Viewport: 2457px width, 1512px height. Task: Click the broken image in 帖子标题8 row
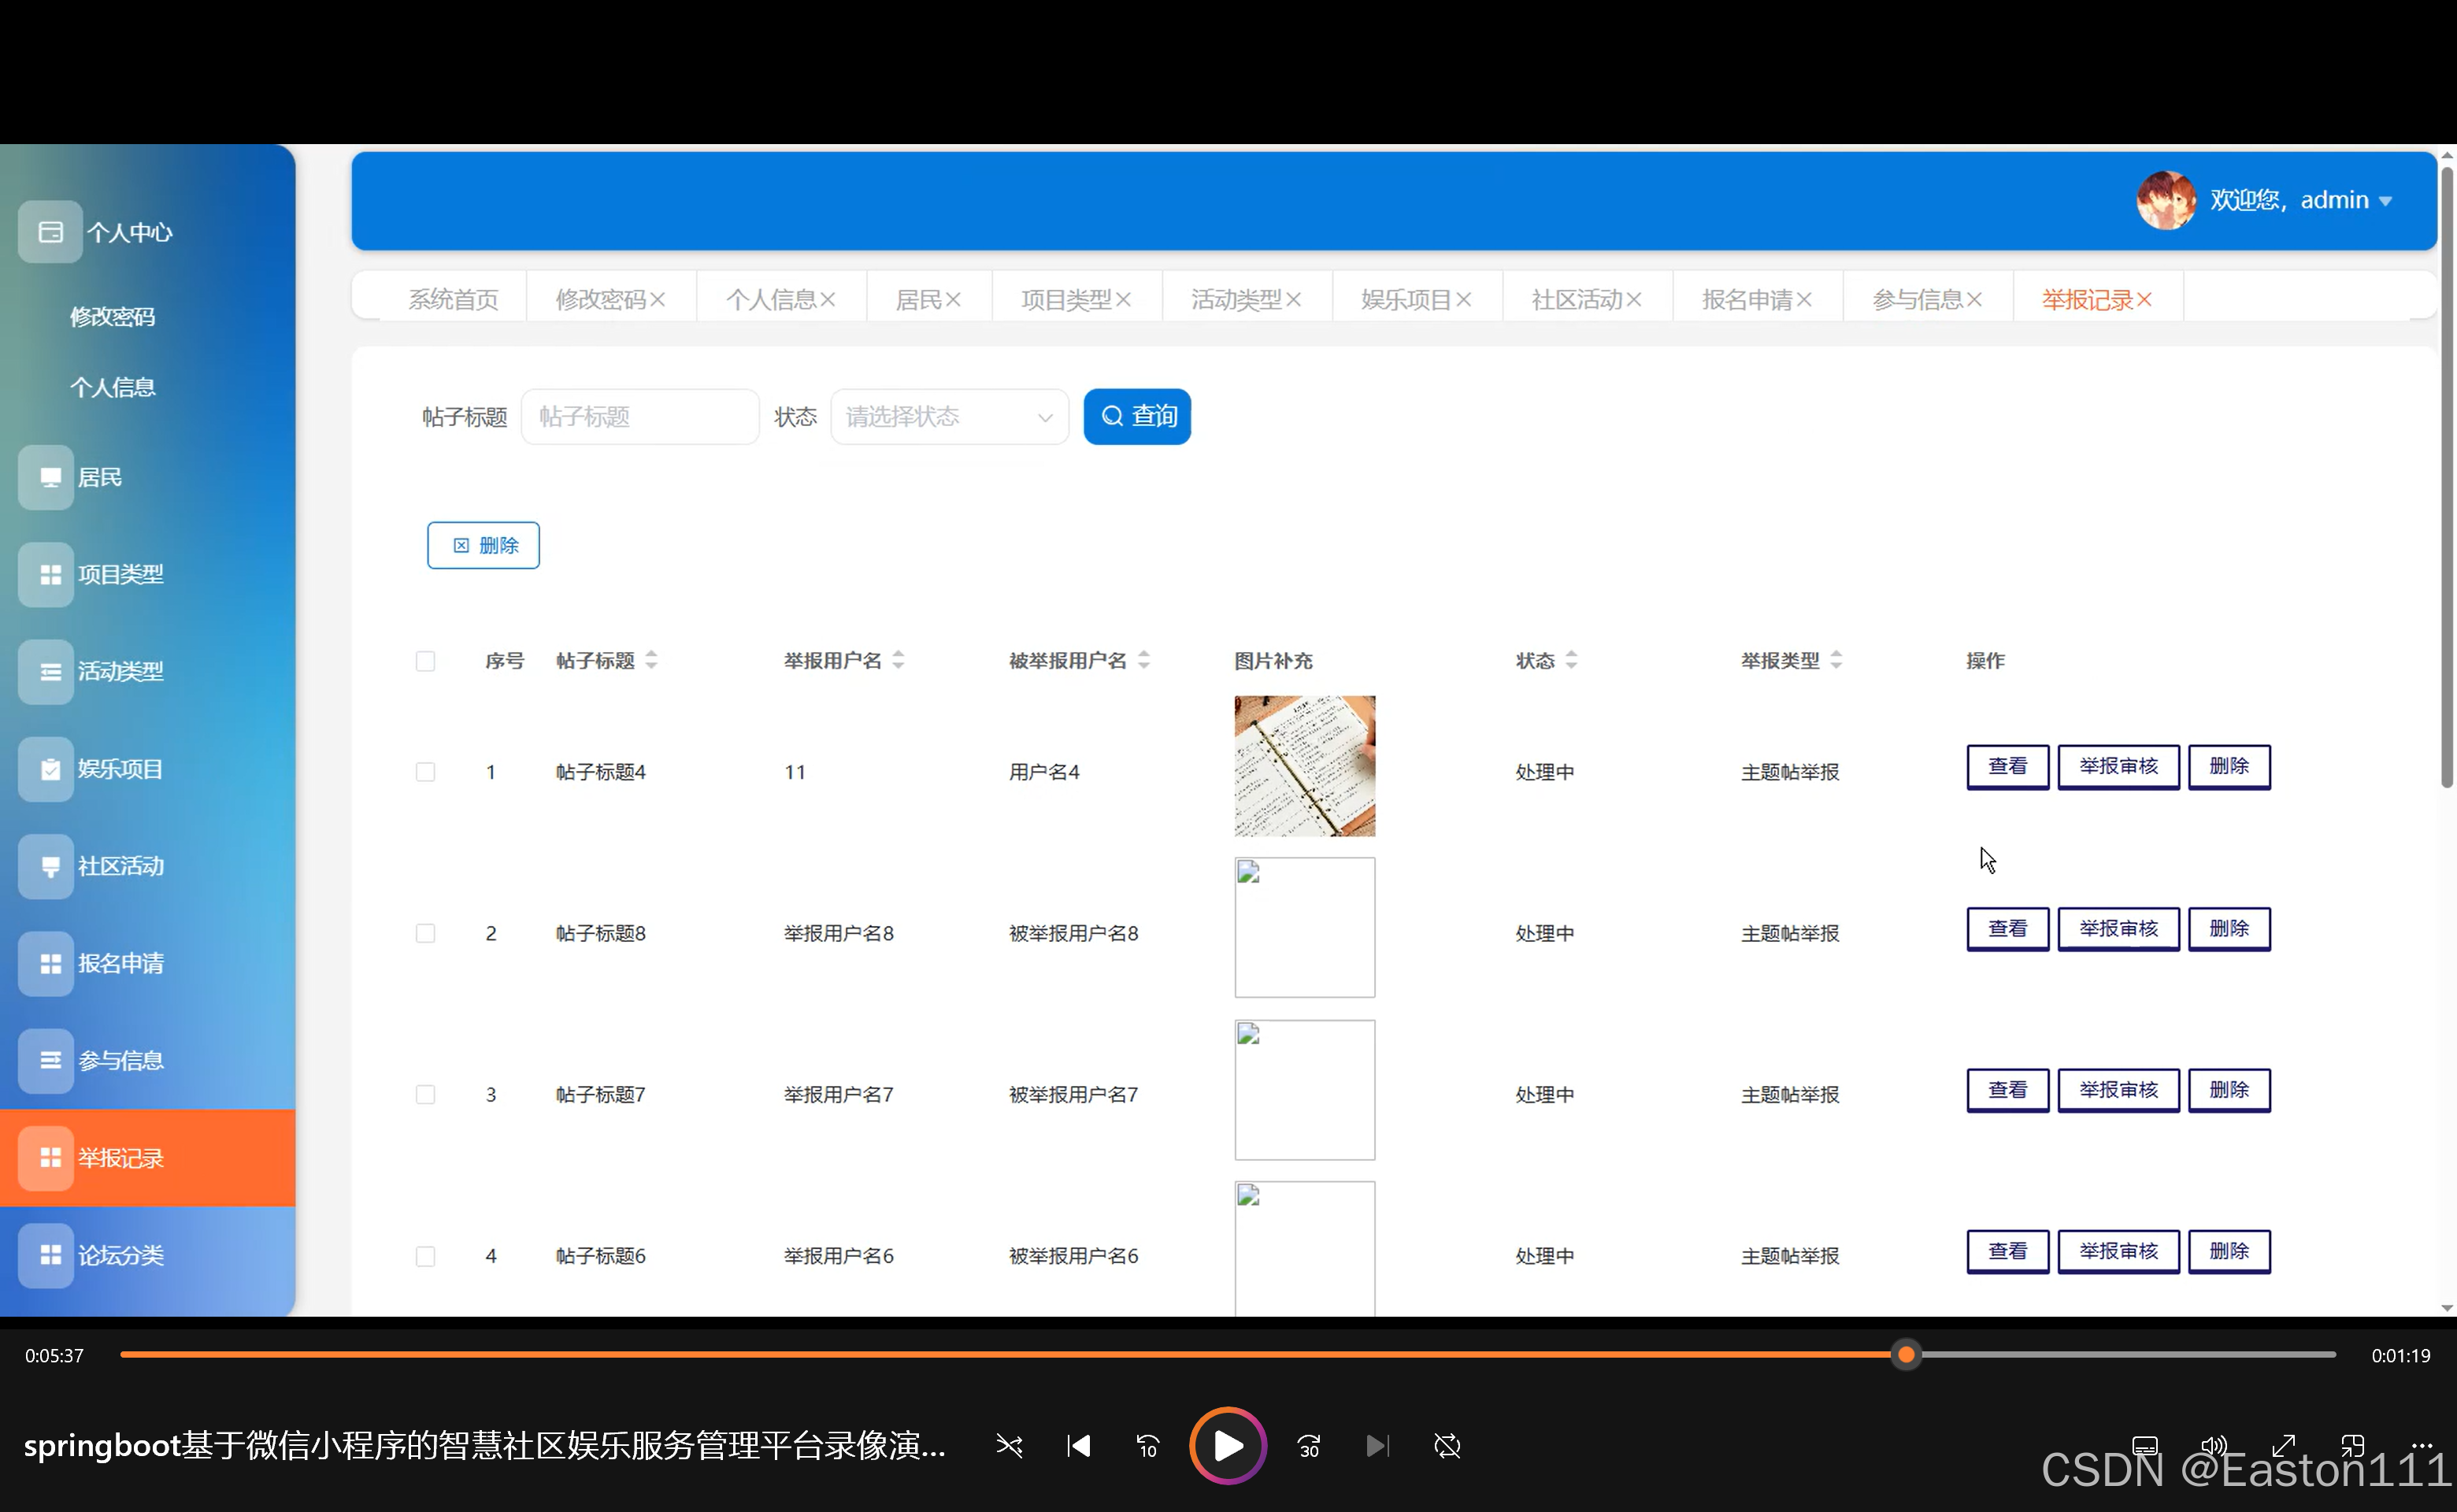pos(1304,927)
